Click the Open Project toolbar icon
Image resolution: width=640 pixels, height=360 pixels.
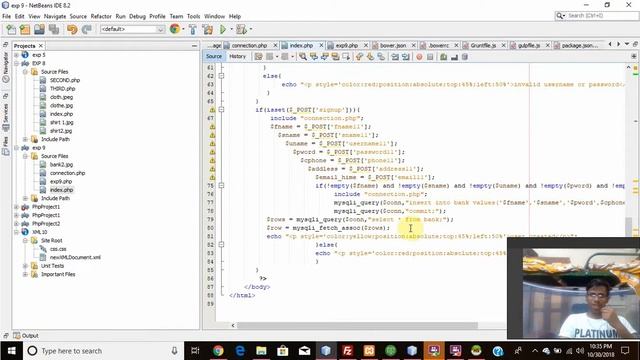pos(39,29)
